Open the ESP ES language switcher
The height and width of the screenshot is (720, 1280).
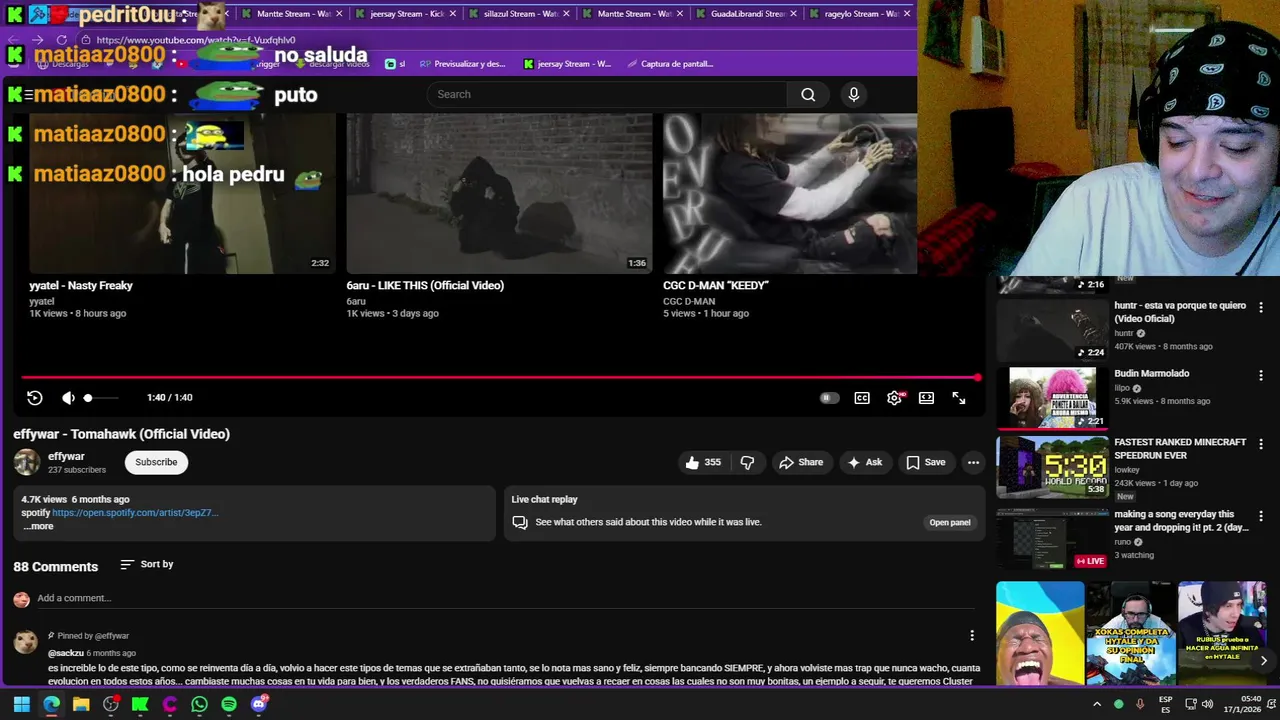point(1166,704)
